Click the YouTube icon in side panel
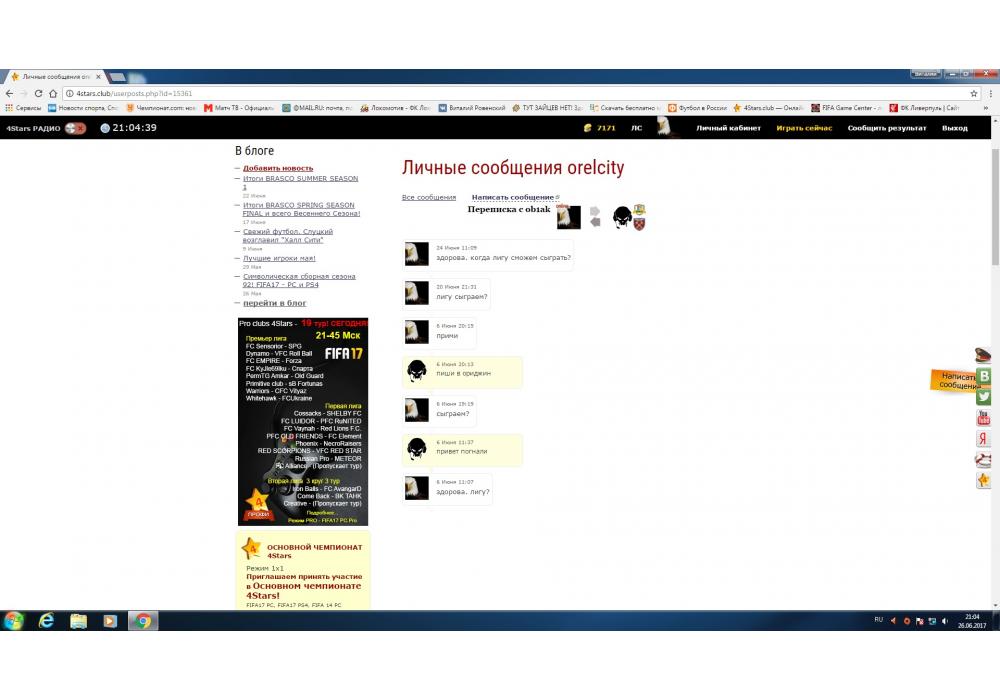 coord(984,418)
